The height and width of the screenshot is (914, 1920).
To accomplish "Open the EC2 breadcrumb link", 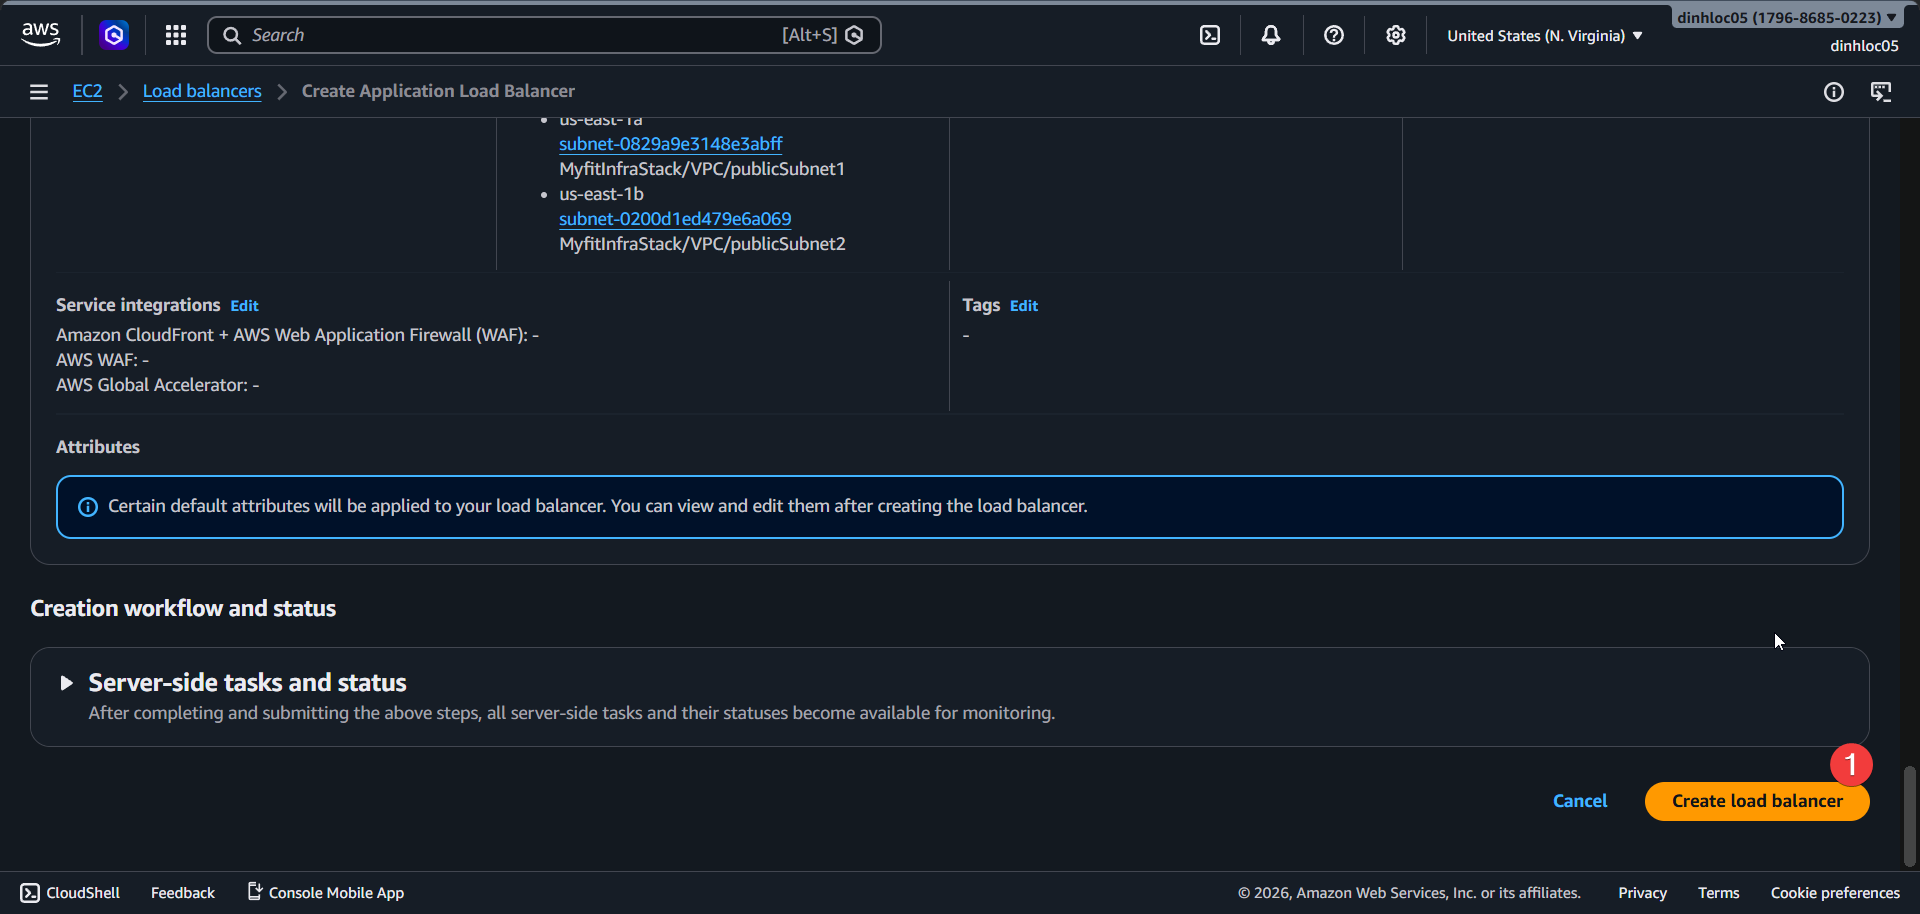I will click(87, 90).
